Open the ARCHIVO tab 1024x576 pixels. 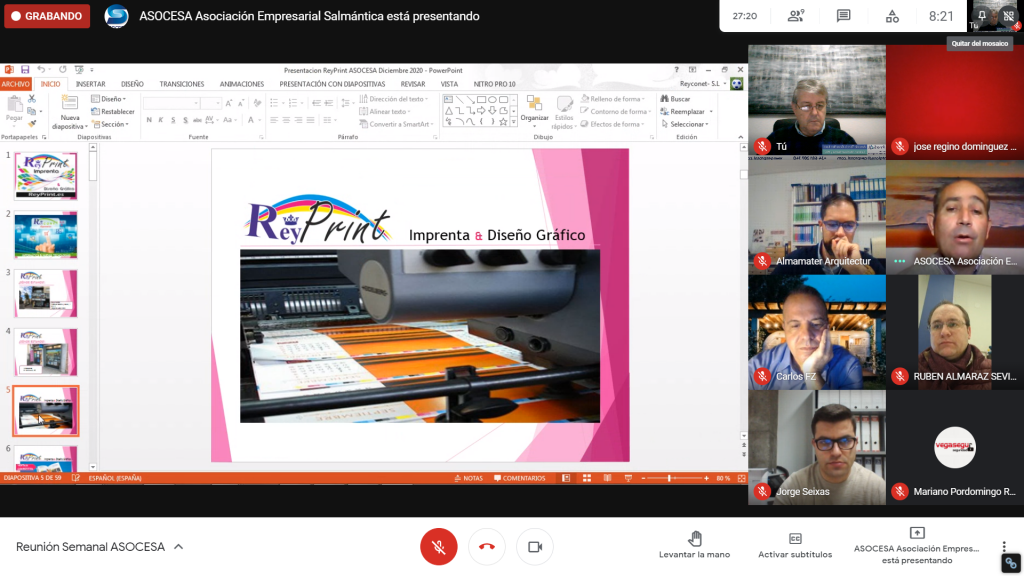(15, 84)
